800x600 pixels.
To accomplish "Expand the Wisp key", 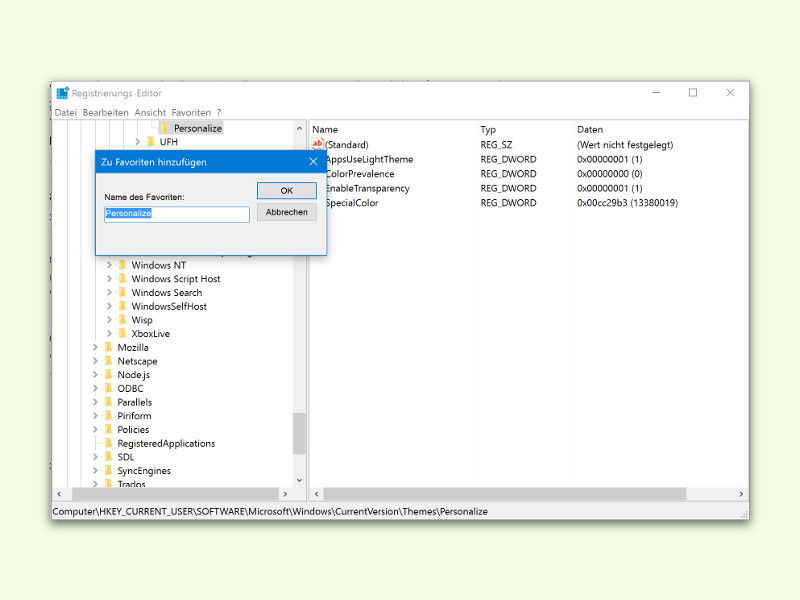I will tap(109, 320).
